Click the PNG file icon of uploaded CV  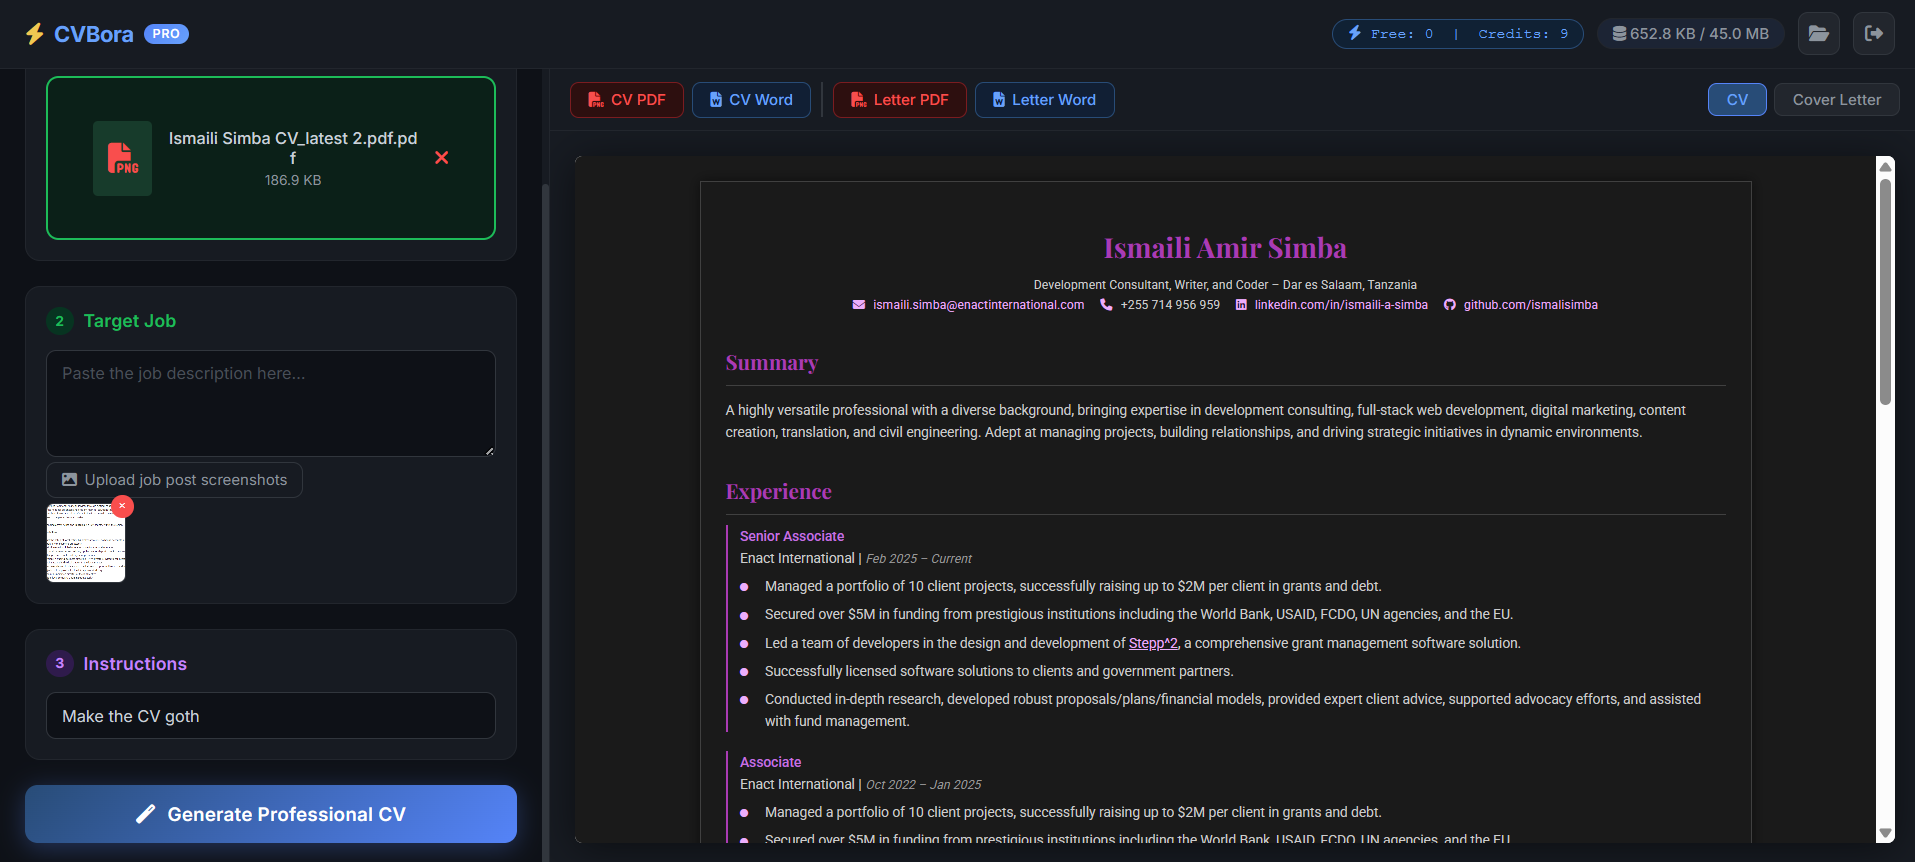123,158
